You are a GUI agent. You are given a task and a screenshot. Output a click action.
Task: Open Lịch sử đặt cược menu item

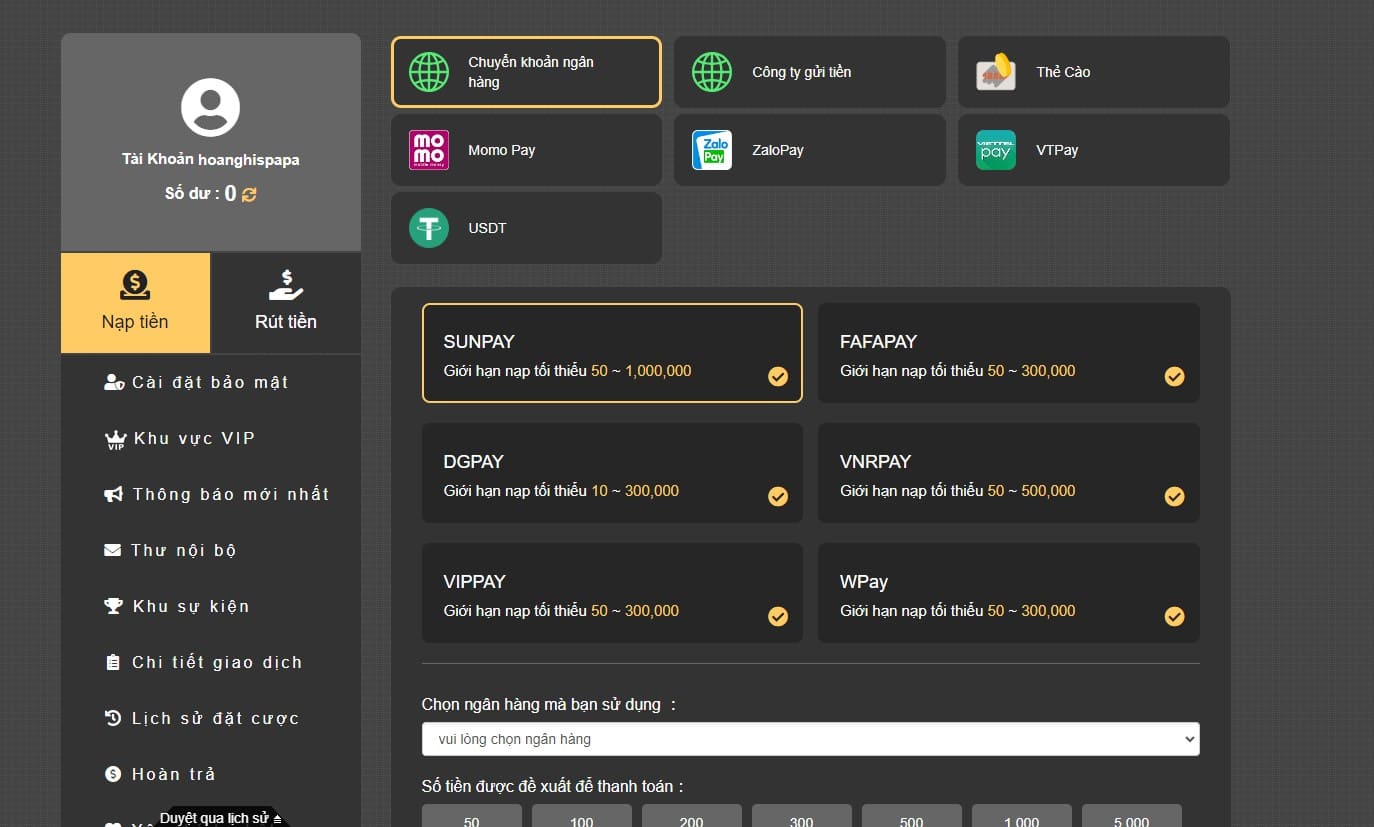211,718
